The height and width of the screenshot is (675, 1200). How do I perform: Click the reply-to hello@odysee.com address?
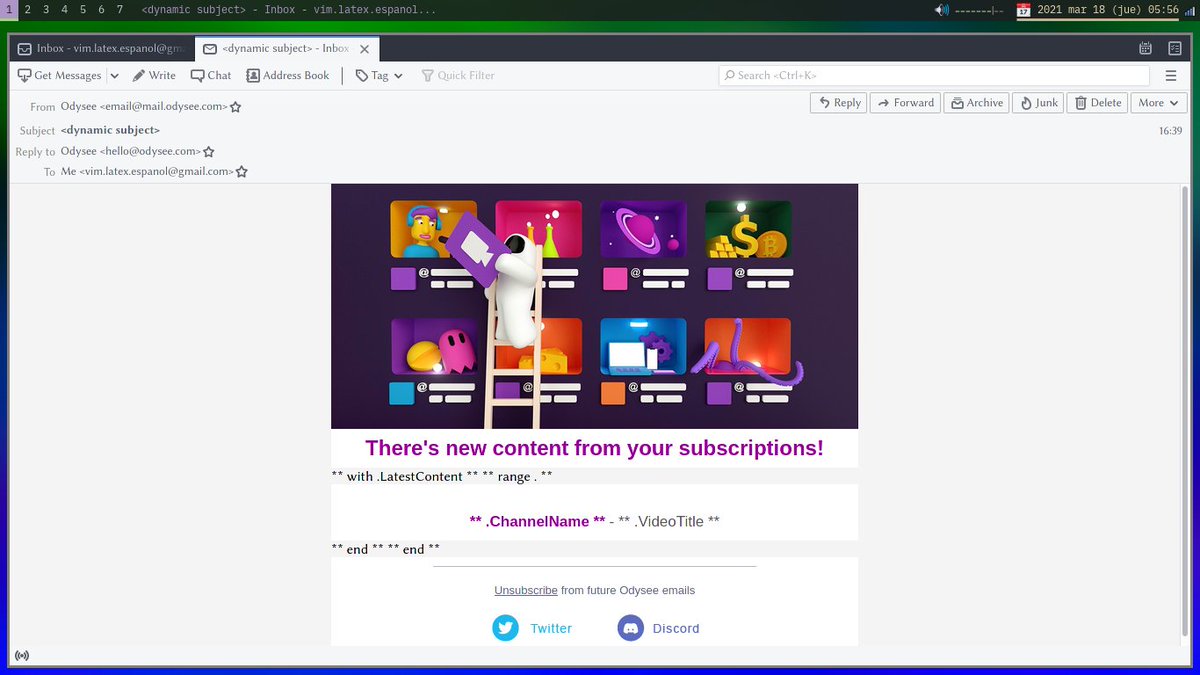131,151
